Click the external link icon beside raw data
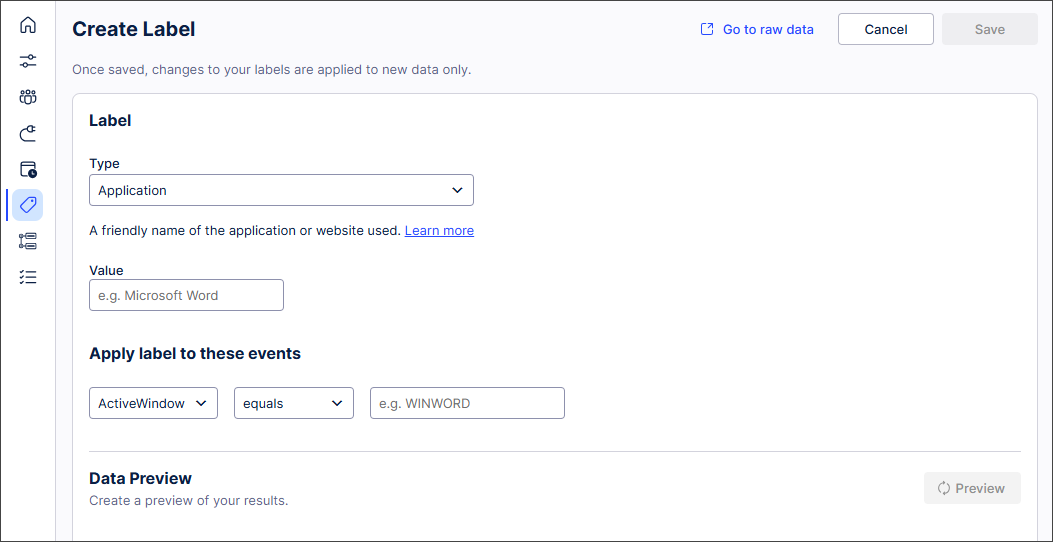 click(707, 30)
